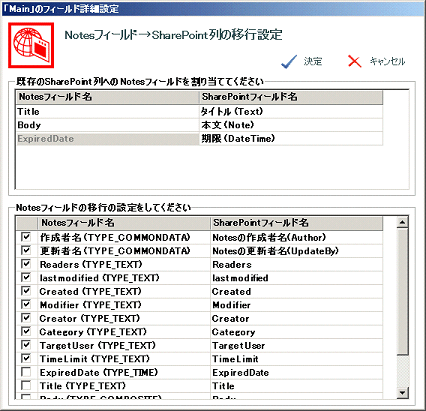The height and width of the screenshot is (411, 426).
Task: Uncheck the 更新者名 (TYPE_COMMONDATA) checkbox
Action: coord(26,250)
